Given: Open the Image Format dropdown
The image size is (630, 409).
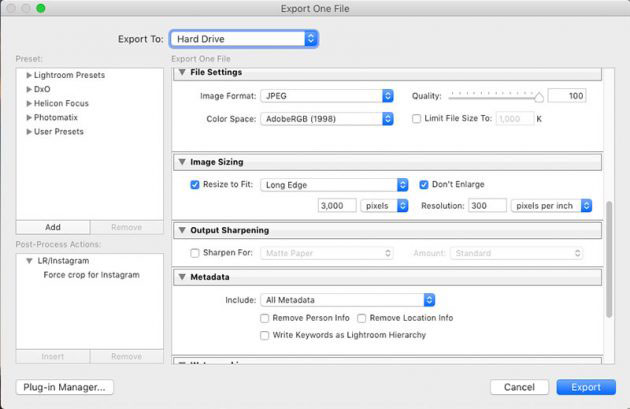Looking at the screenshot, I should click(327, 96).
